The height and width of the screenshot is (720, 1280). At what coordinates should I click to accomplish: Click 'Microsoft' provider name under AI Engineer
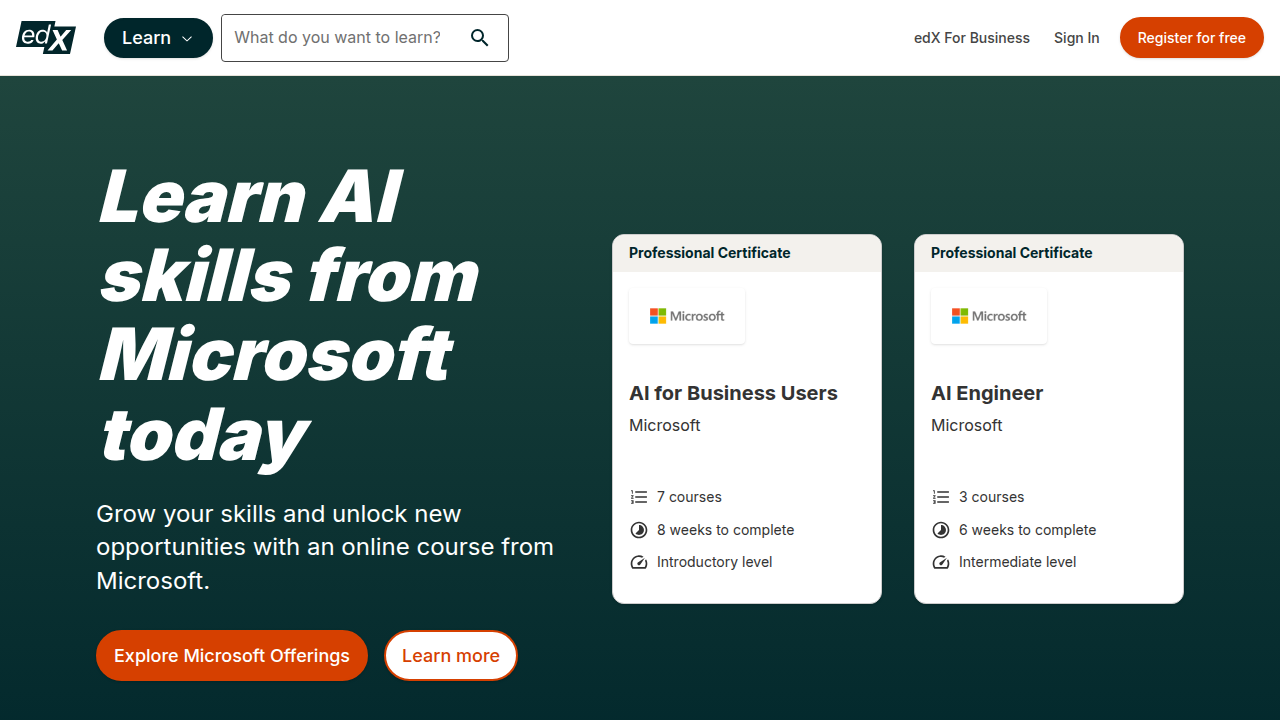point(967,425)
